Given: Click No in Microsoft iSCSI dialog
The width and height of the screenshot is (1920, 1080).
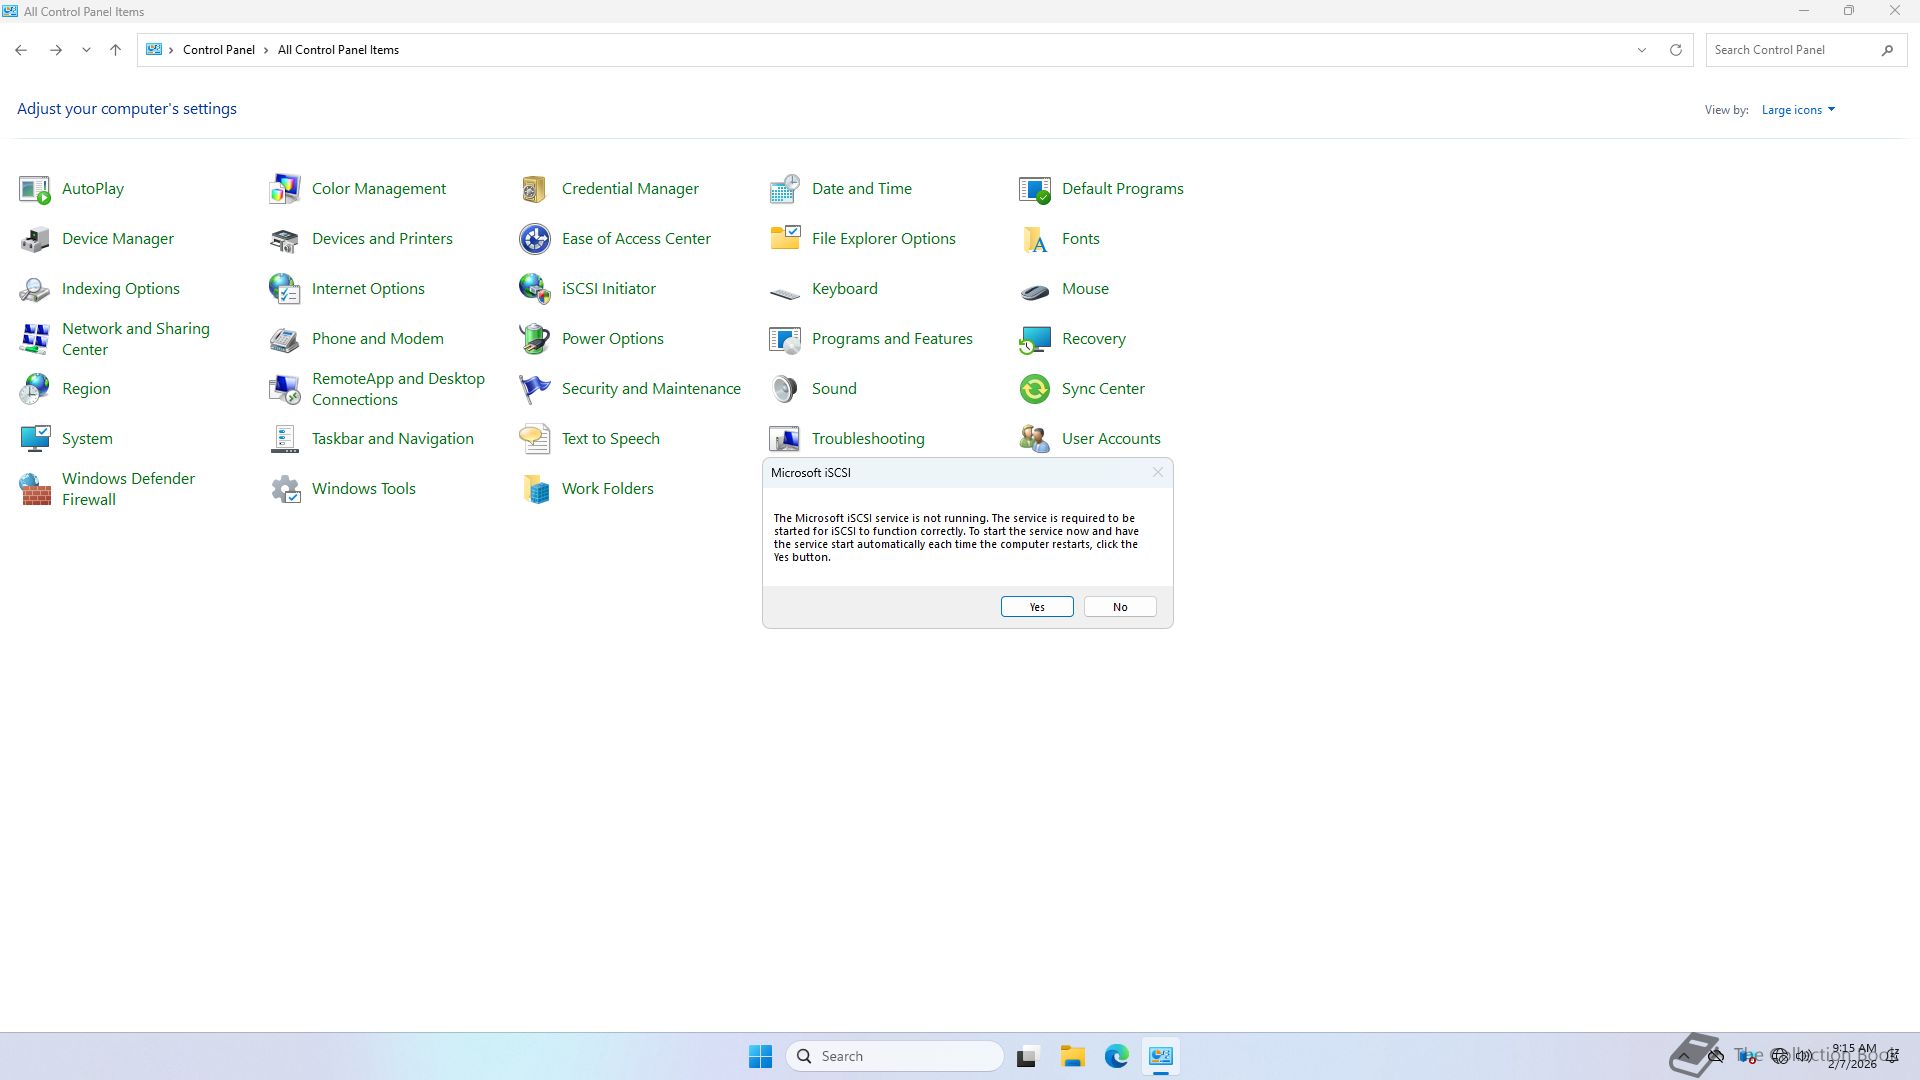Looking at the screenshot, I should click(1119, 607).
